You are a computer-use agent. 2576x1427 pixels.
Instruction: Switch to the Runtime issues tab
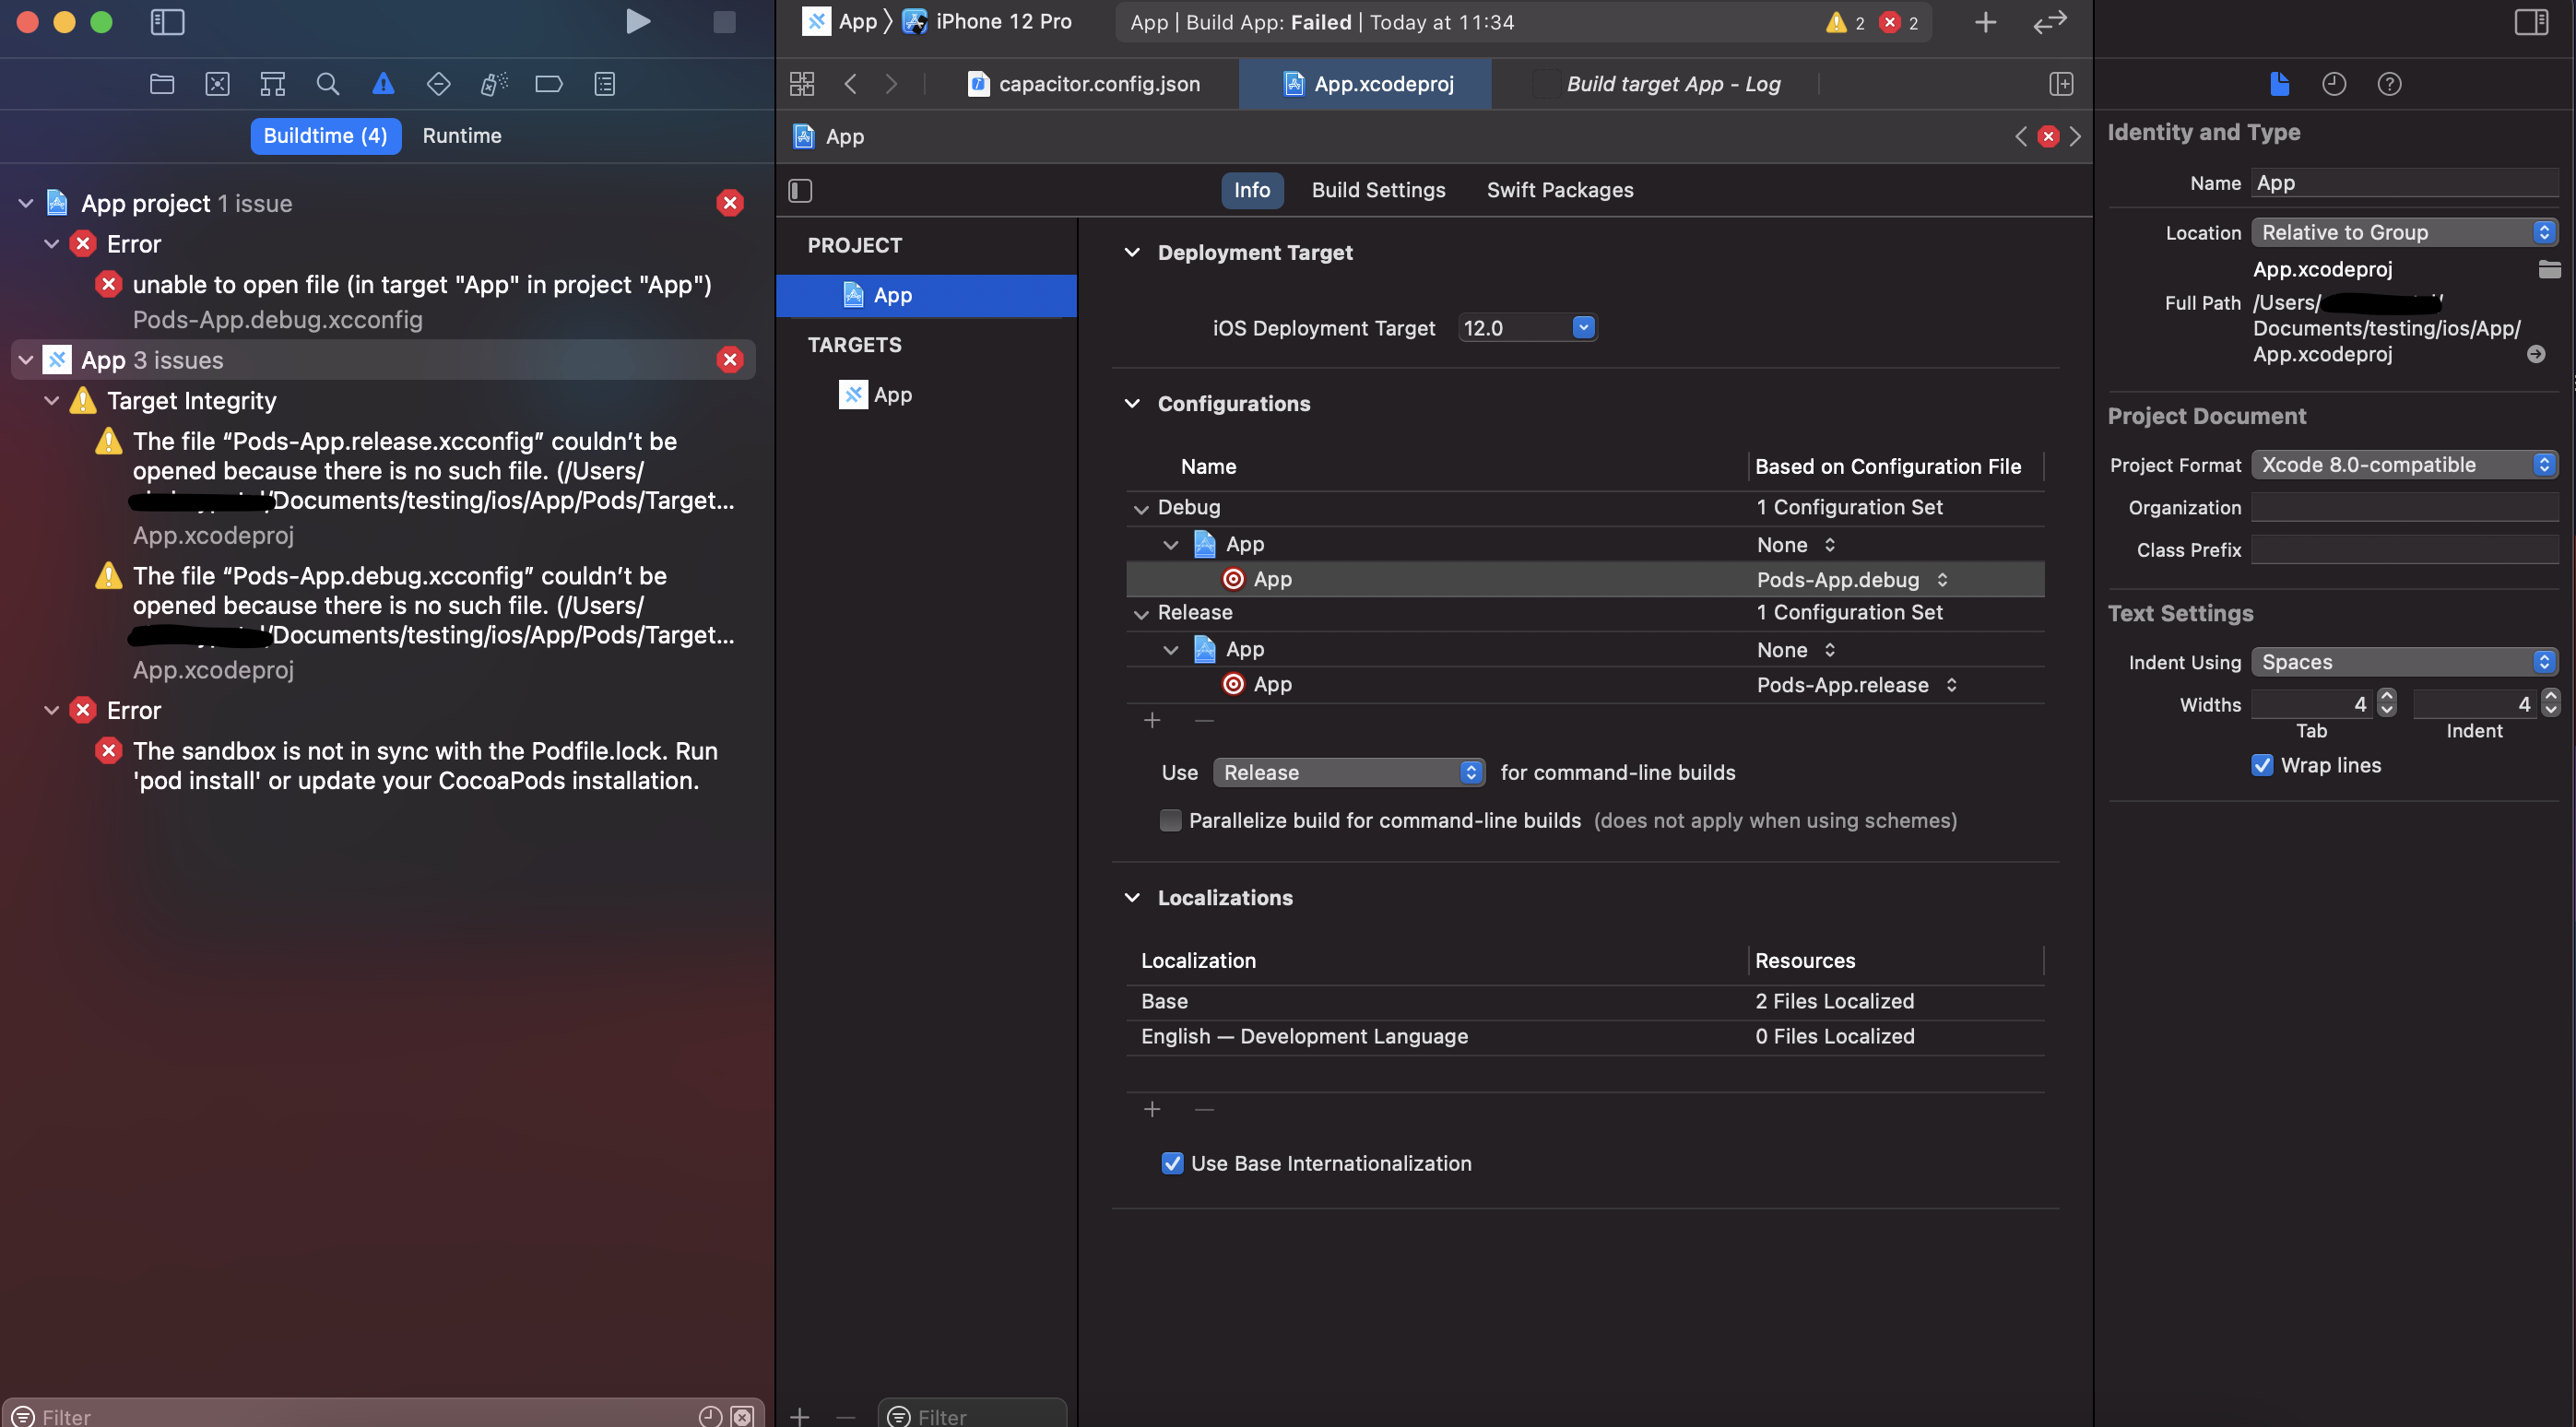tap(461, 136)
